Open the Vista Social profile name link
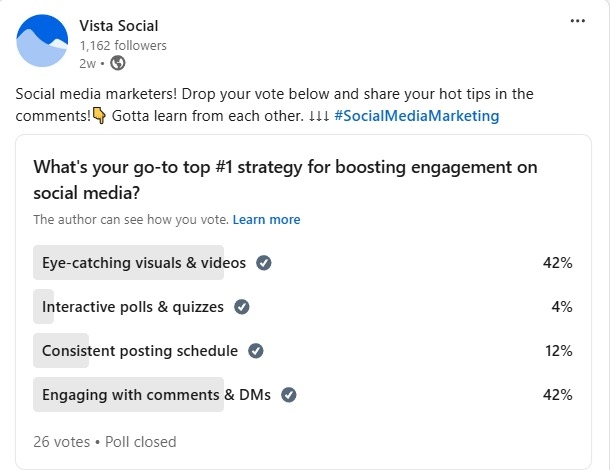The image size is (610, 470). click(x=118, y=25)
